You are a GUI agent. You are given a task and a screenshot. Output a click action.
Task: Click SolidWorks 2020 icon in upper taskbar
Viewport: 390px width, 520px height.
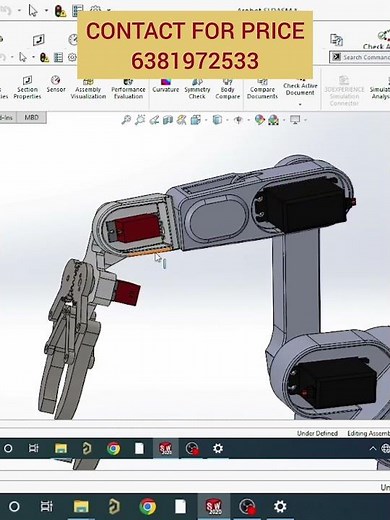click(x=166, y=449)
